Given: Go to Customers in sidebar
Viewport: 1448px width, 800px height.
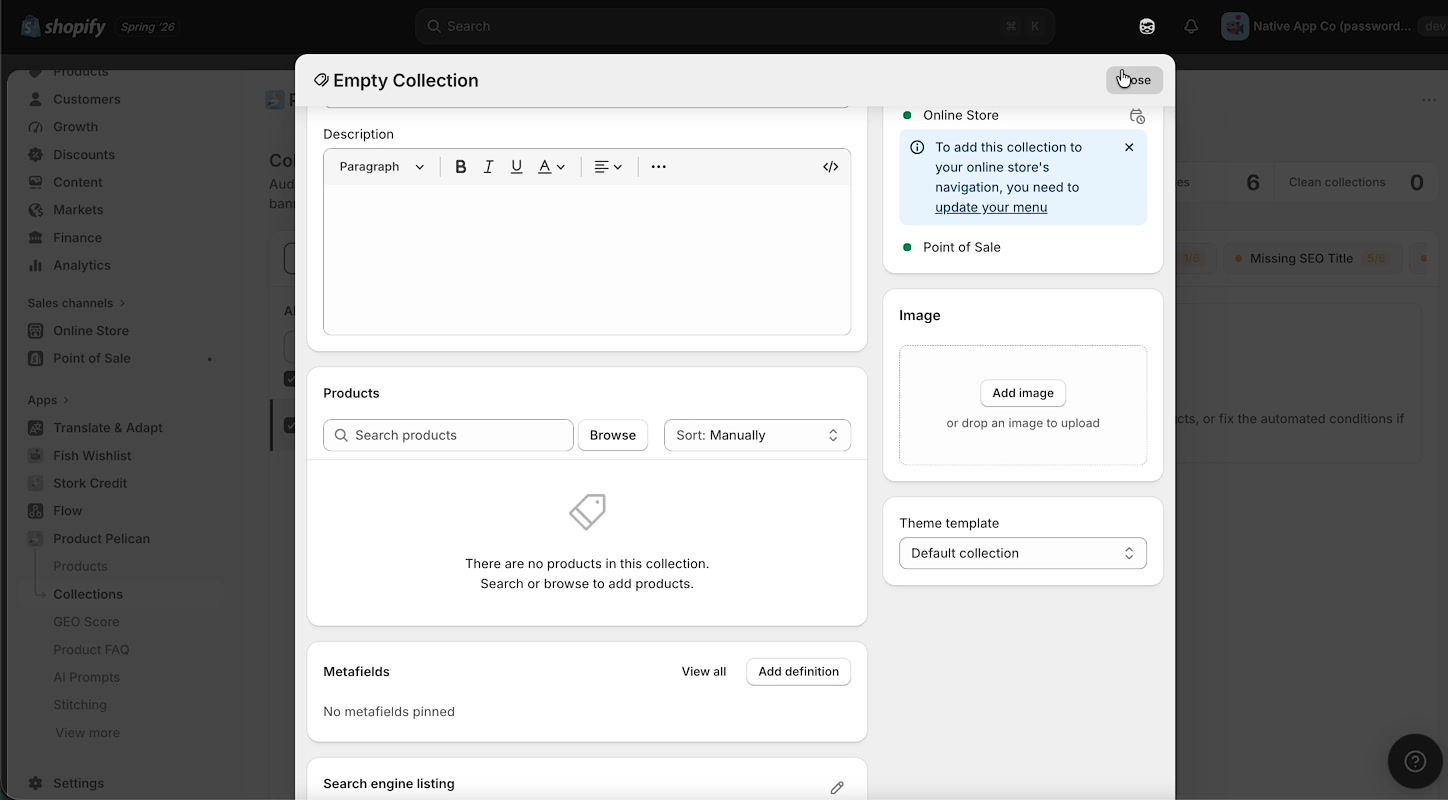Looking at the screenshot, I should (87, 99).
